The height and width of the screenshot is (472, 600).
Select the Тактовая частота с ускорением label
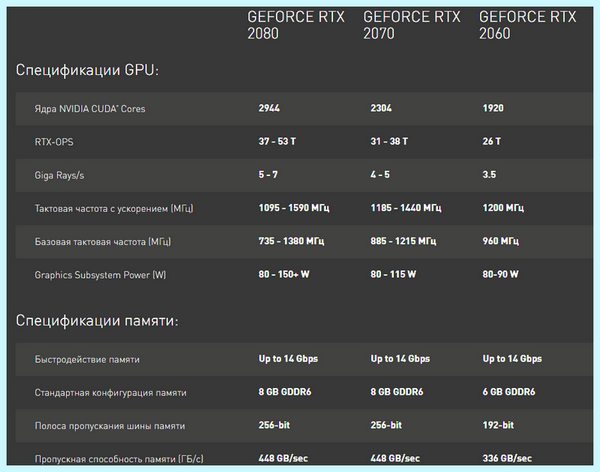[114, 209]
